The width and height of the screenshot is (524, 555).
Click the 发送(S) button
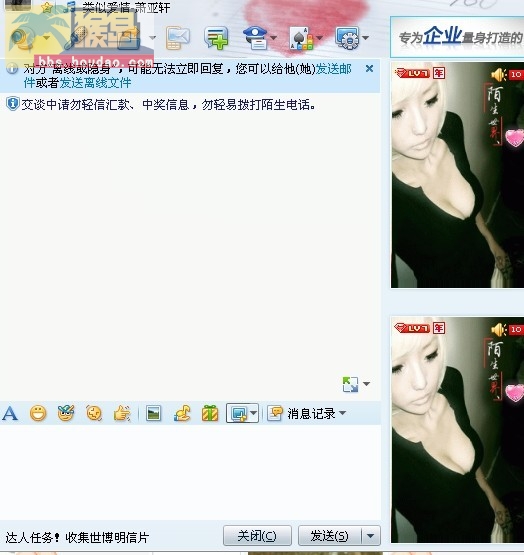tap(330, 536)
